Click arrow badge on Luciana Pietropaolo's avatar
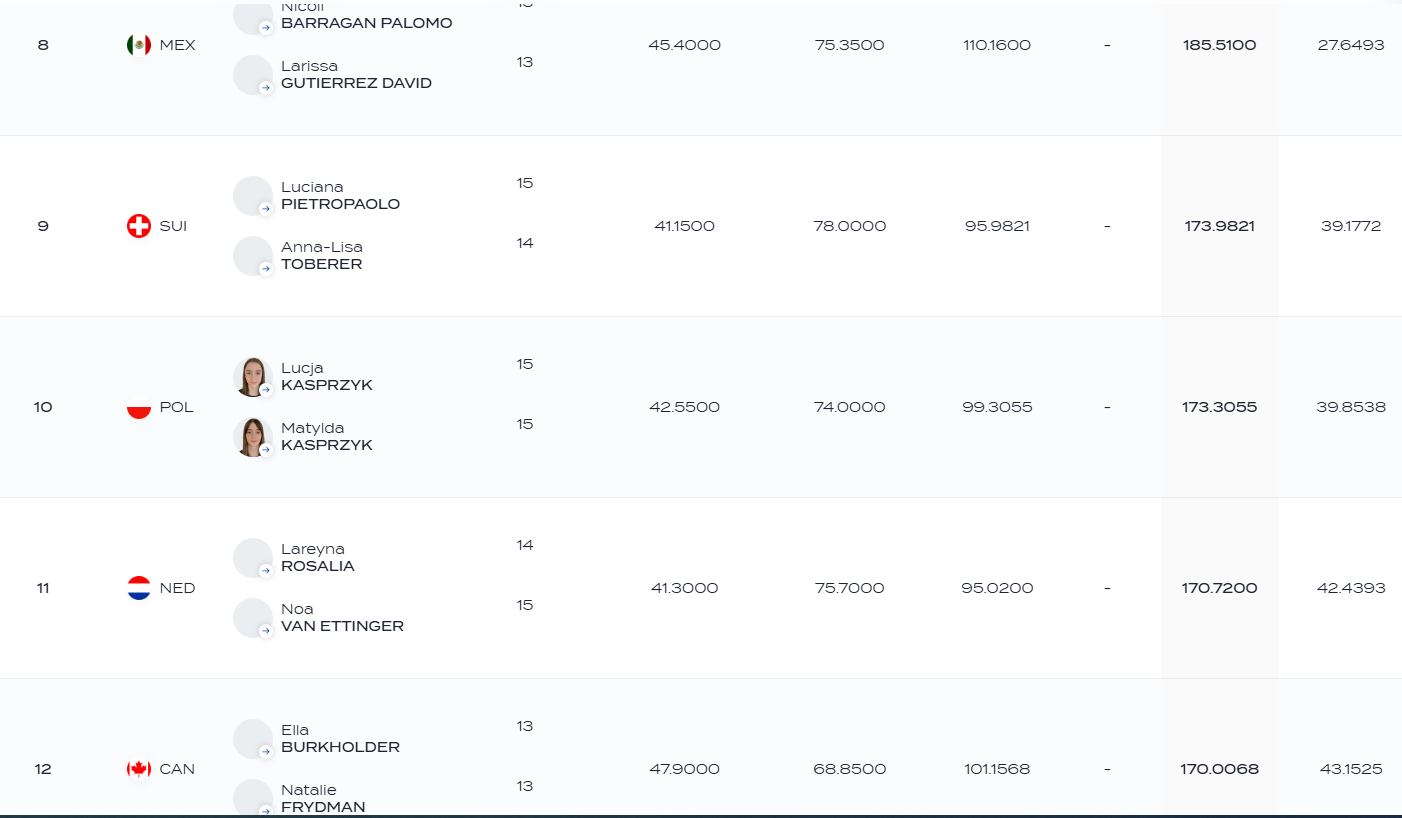Image resolution: width=1402 pixels, height=818 pixels. click(x=266, y=209)
